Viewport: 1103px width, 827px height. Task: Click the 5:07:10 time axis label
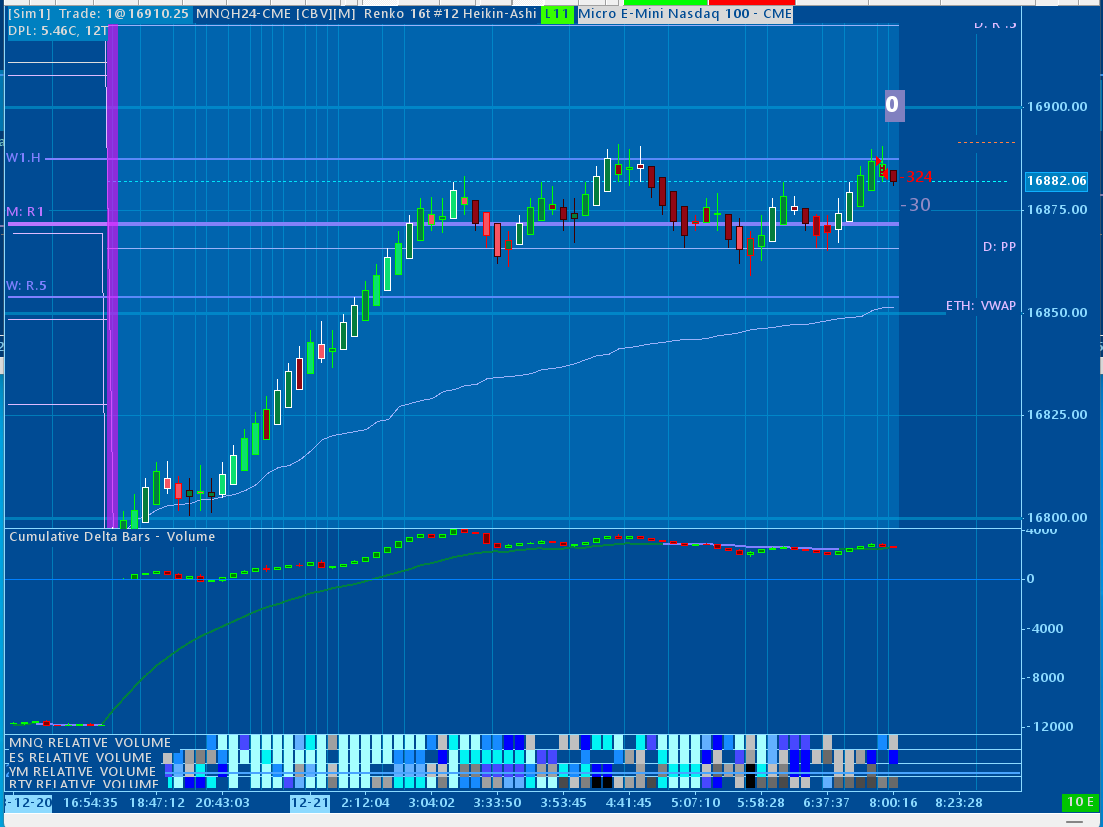click(x=696, y=802)
